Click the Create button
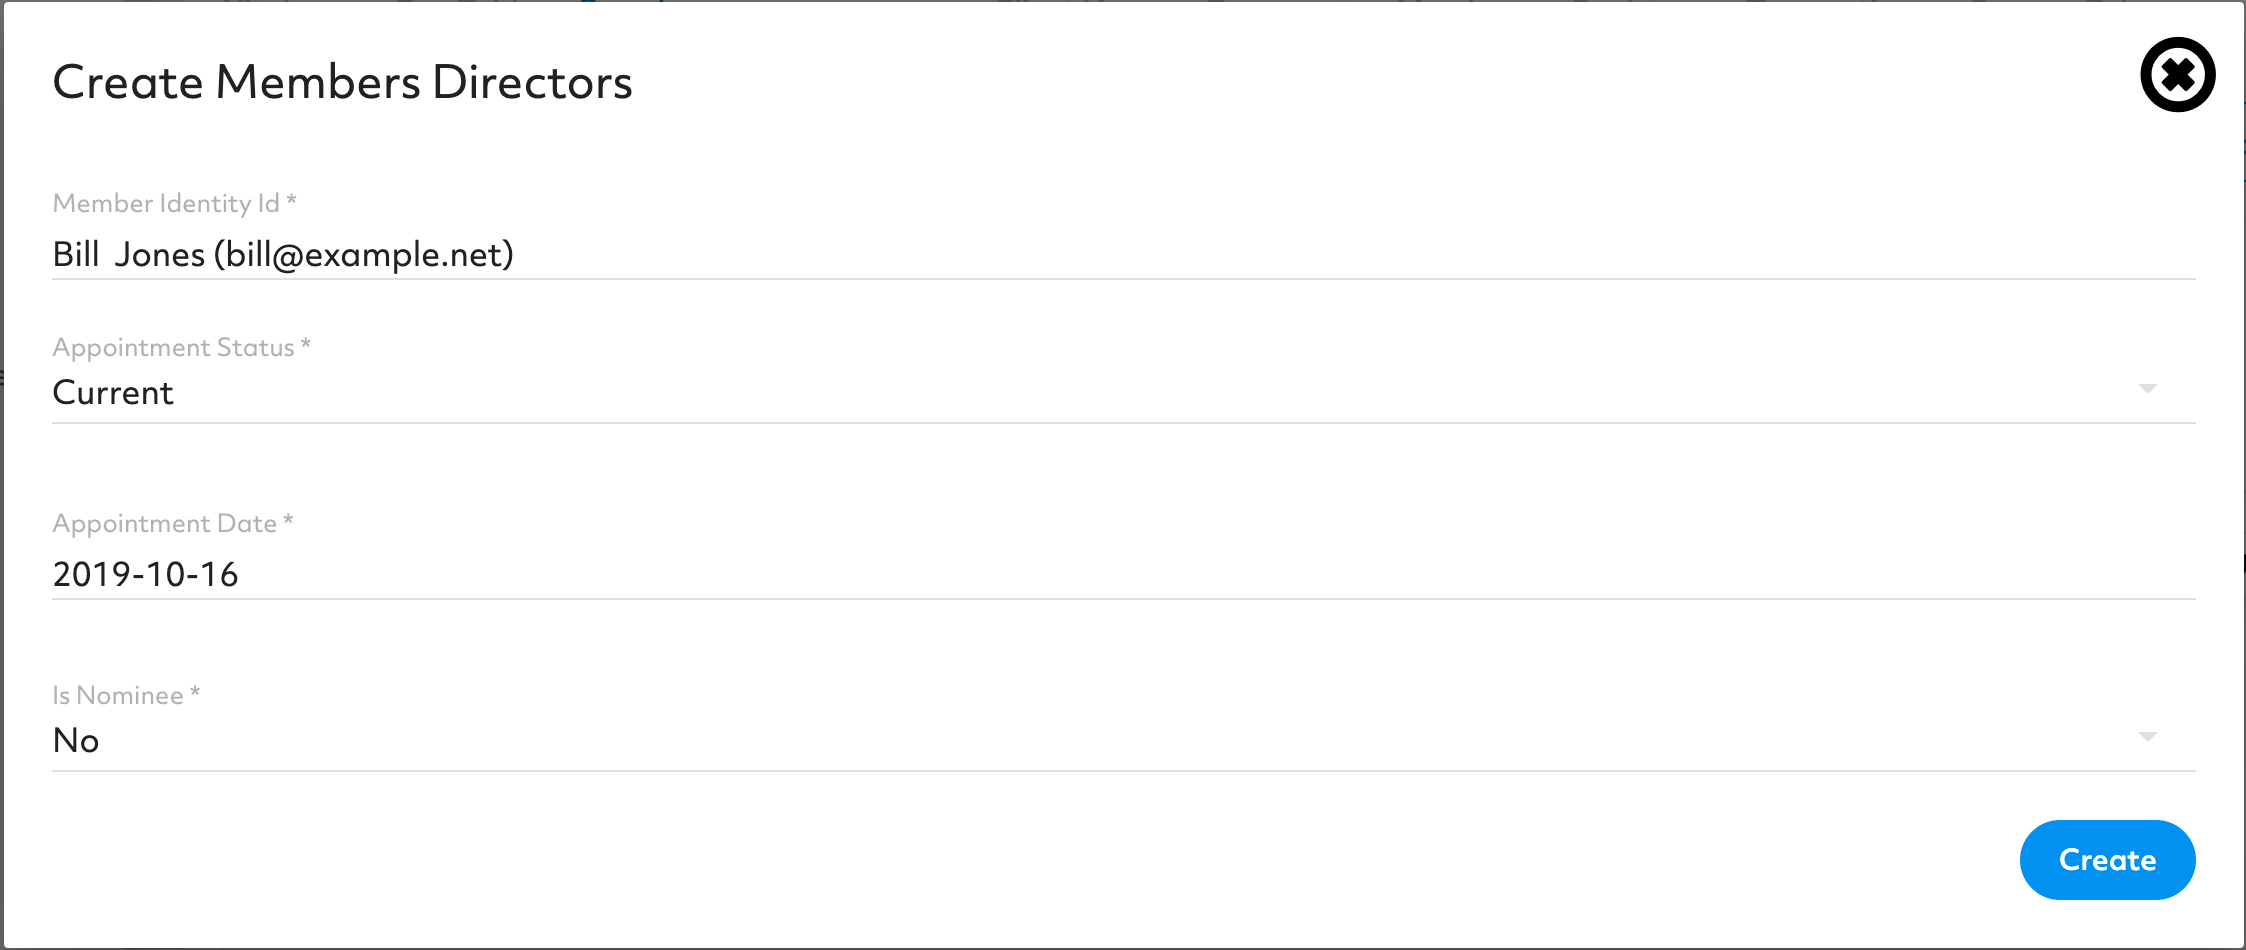2246x950 pixels. [2107, 860]
